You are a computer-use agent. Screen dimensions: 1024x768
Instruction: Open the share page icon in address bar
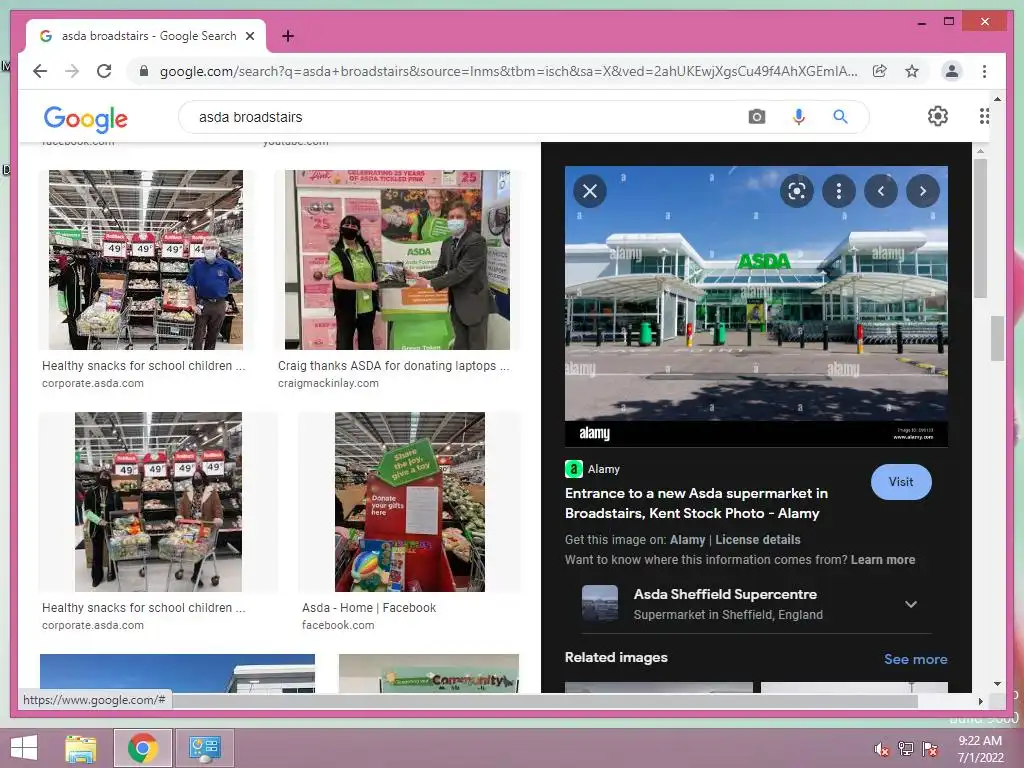(880, 71)
